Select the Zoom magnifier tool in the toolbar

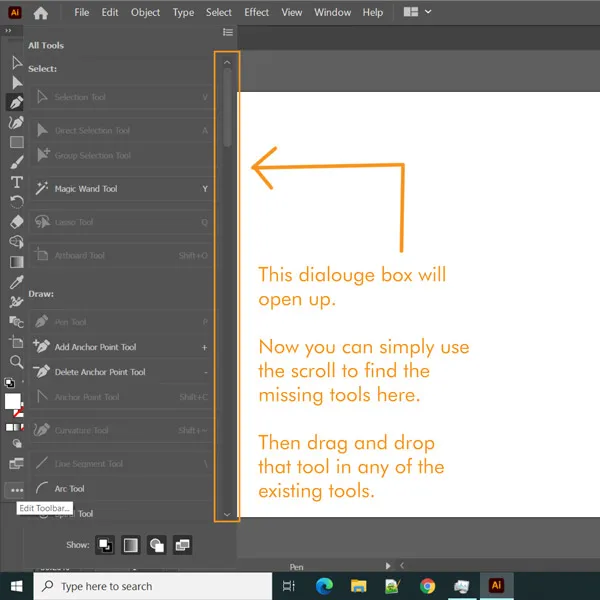(x=16, y=362)
